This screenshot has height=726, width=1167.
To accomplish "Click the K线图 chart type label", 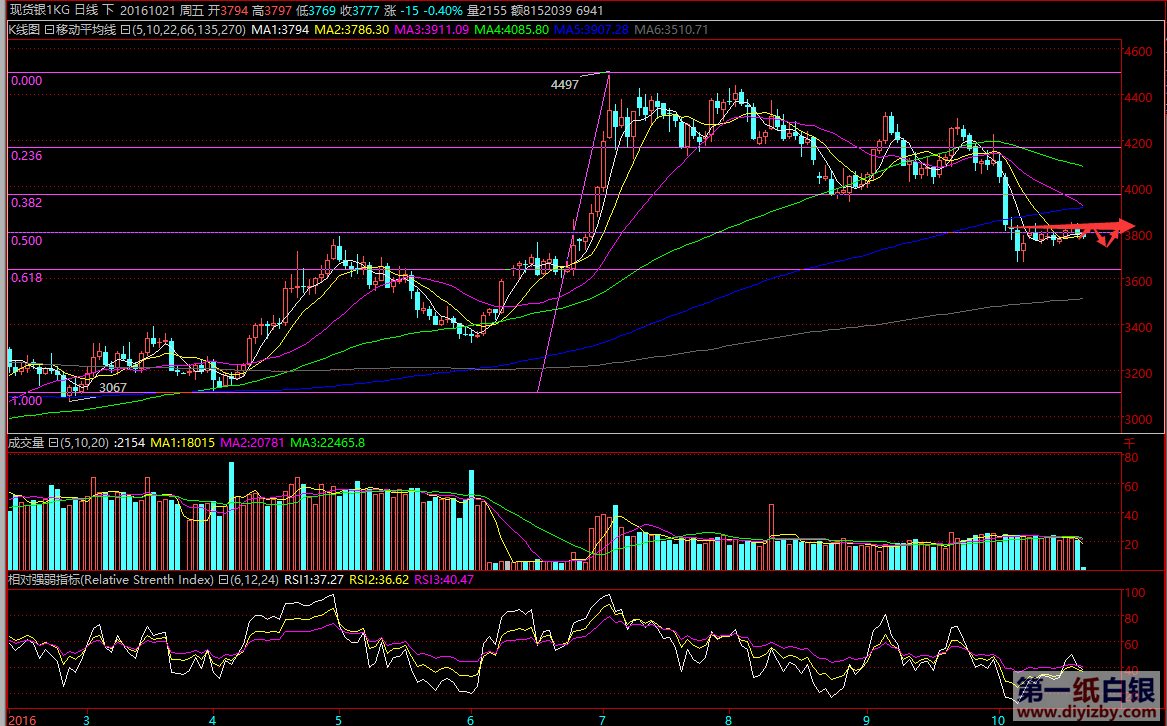I will tap(22, 30).
